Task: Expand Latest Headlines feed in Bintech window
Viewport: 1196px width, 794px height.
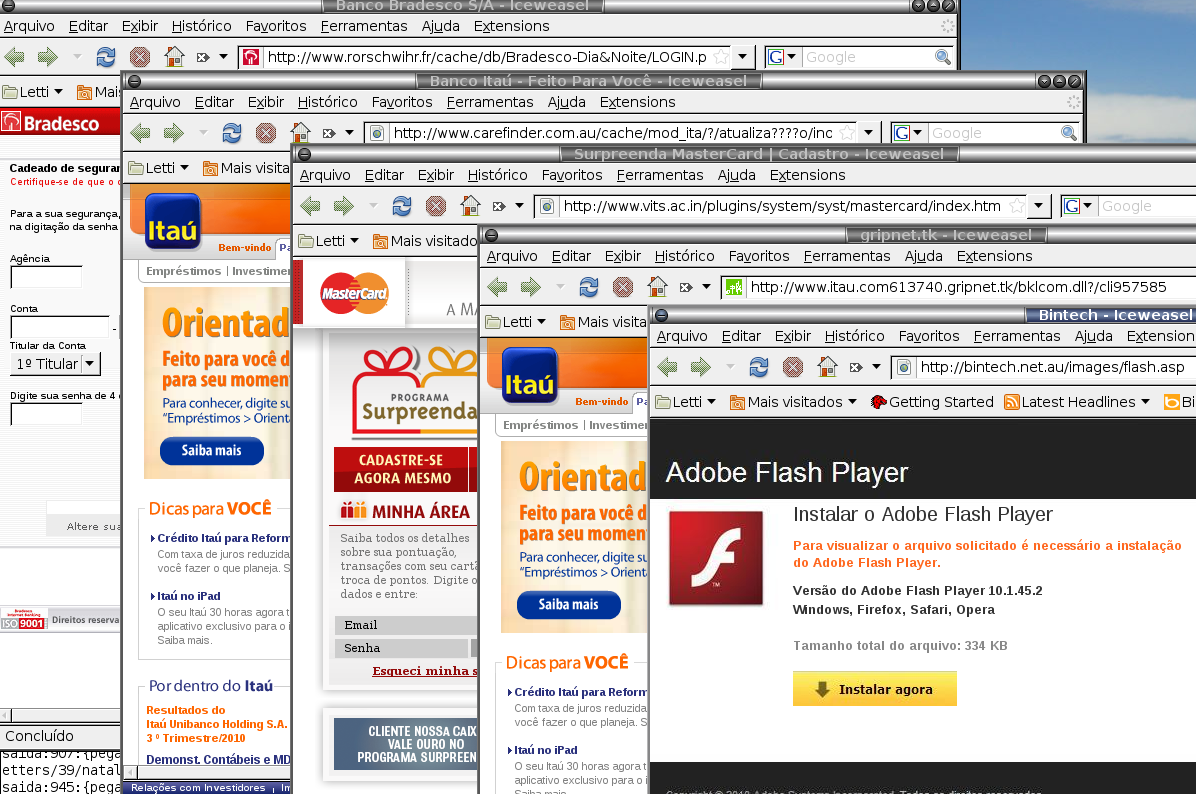Action: coord(1077,402)
